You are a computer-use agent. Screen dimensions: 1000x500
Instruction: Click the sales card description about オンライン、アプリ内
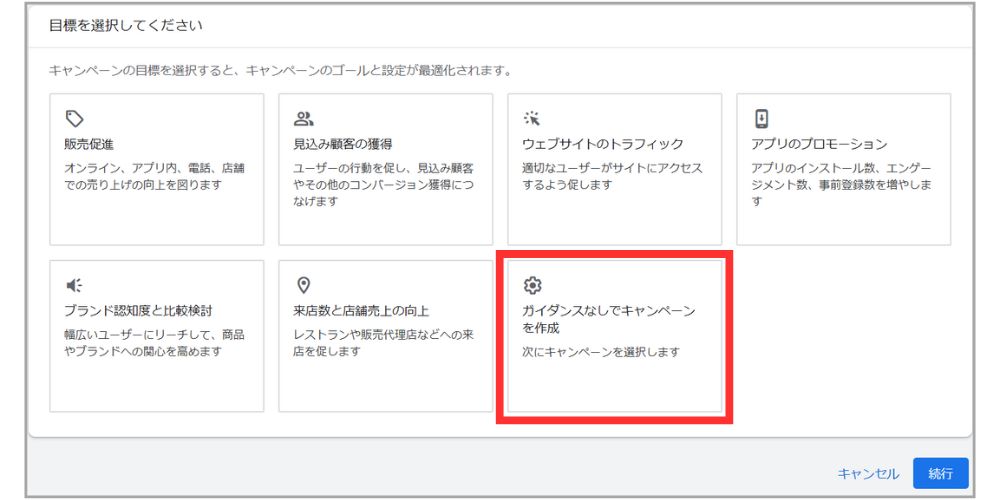pos(154,176)
